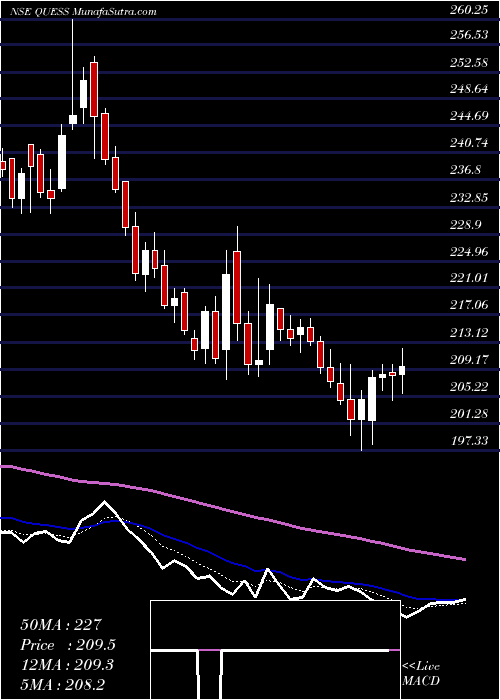
Task: Click the <<Live MACD label
Action: point(420,674)
